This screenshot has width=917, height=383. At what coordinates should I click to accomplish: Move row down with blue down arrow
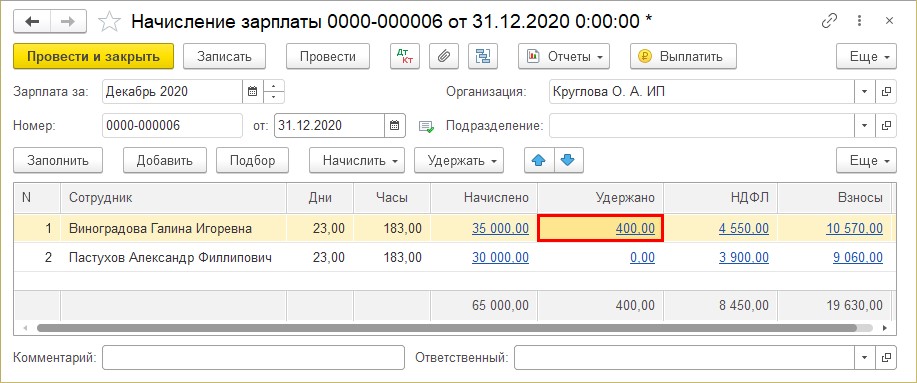[x=568, y=160]
